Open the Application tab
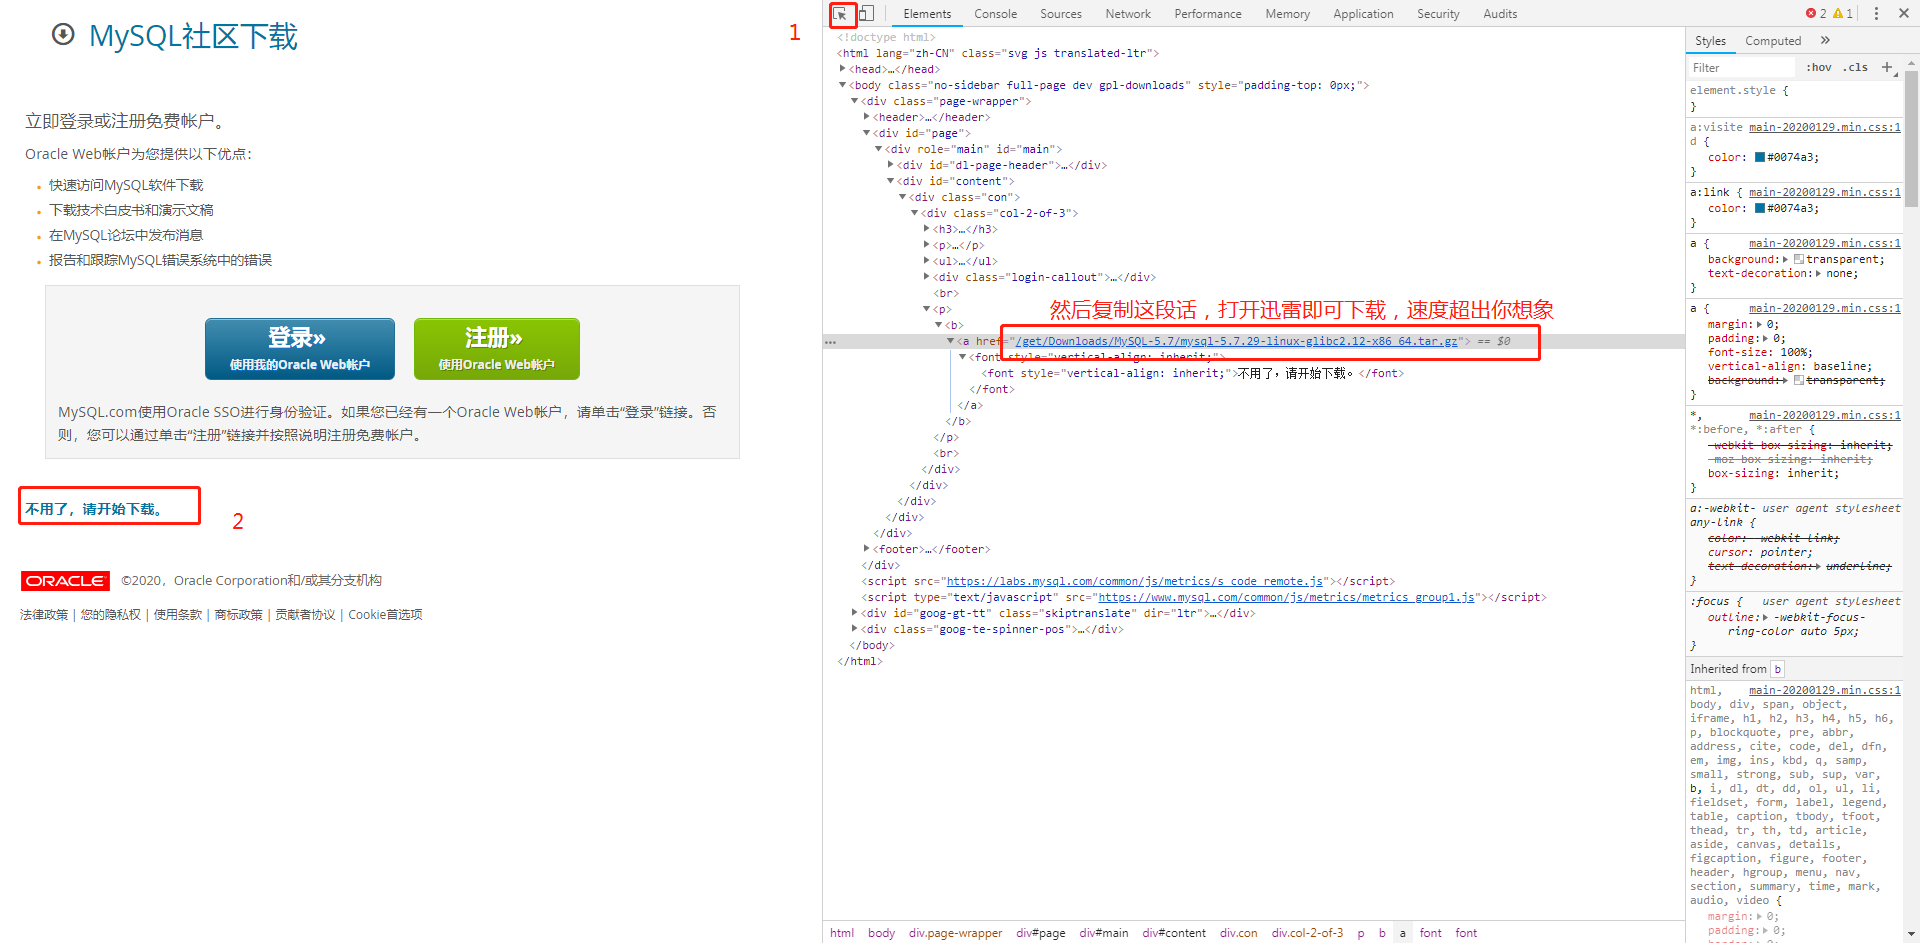The image size is (1920, 943). pos(1363,14)
